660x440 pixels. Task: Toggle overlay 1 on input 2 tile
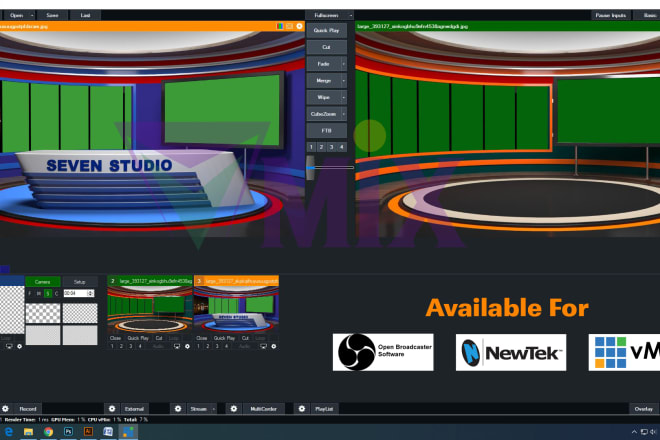[112, 346]
